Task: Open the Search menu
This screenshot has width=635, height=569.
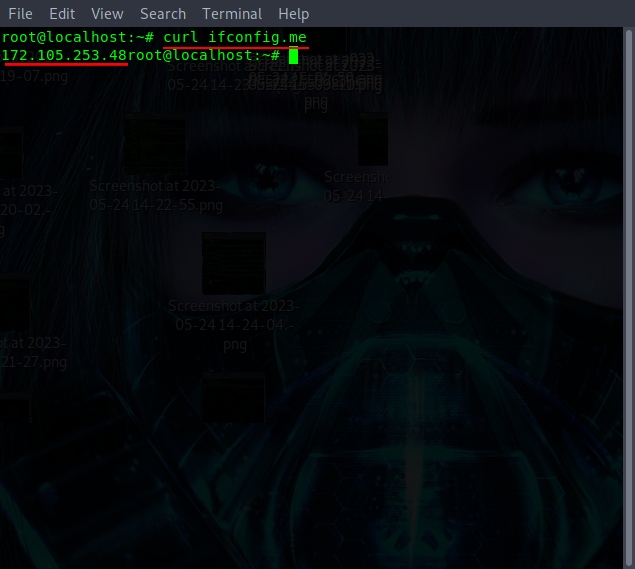Action: click(x=163, y=14)
